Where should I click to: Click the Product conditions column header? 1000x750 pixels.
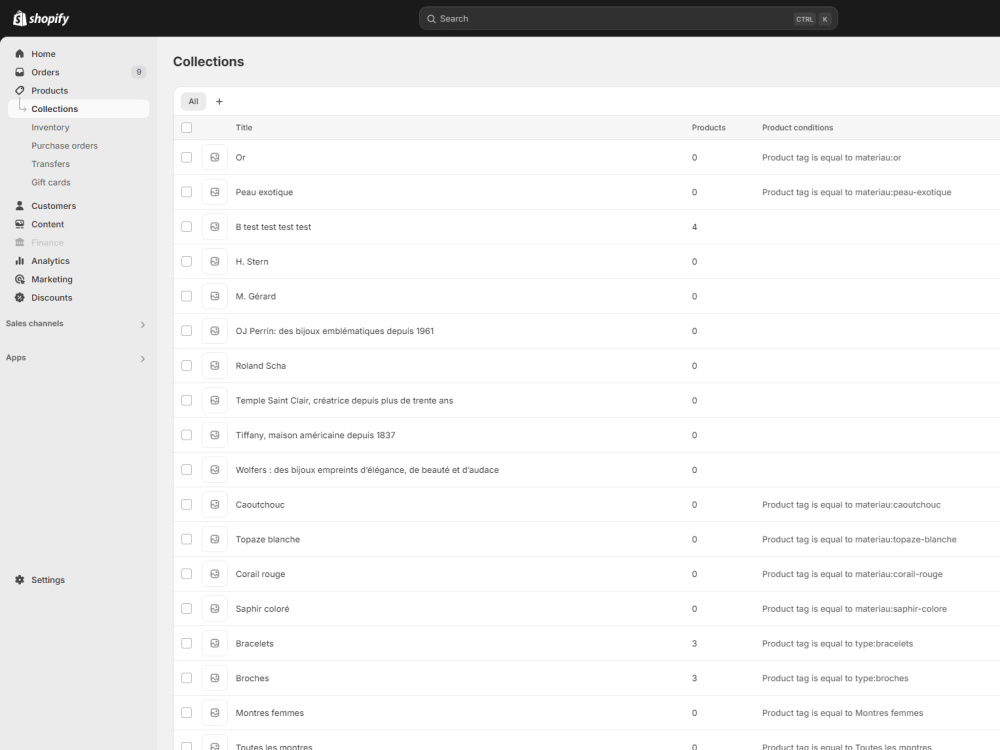pyautogui.click(x=797, y=128)
